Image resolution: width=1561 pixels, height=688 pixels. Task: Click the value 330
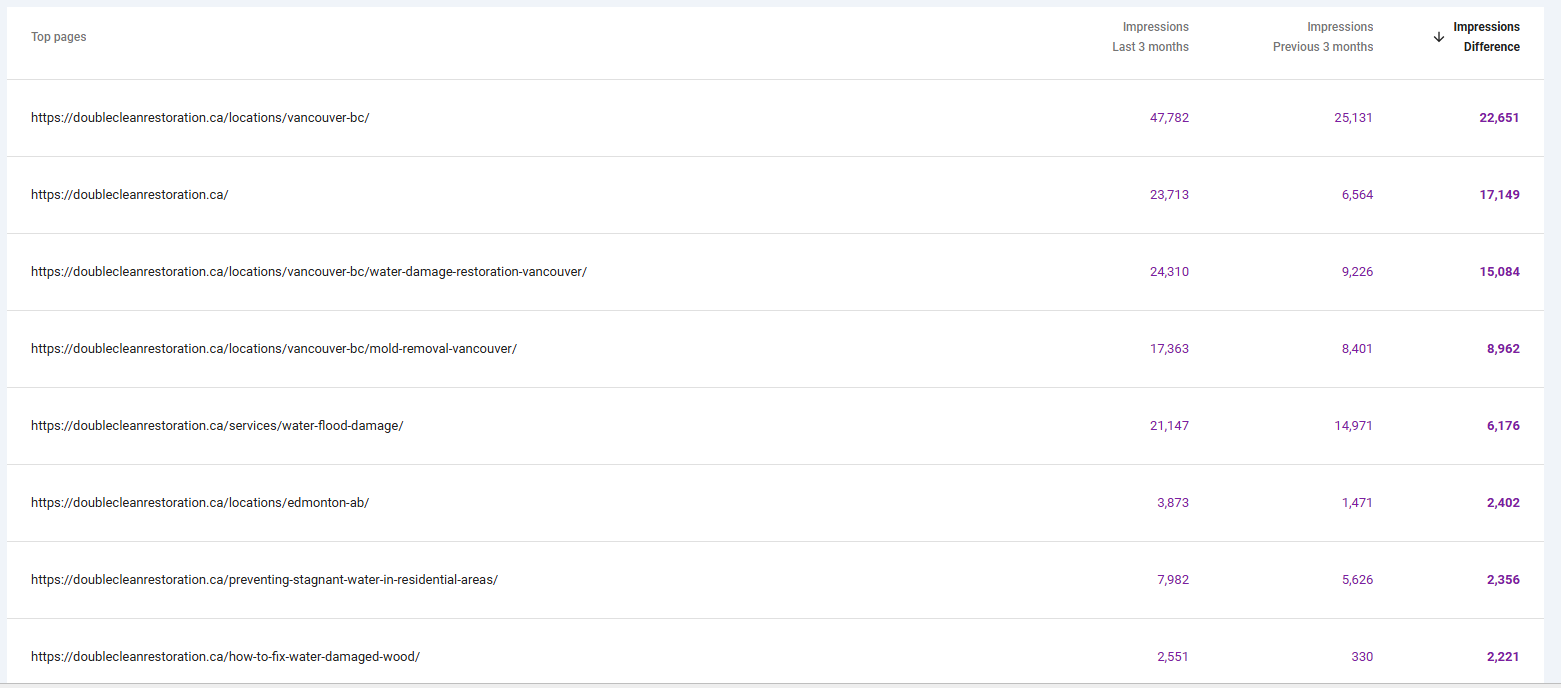1363,657
